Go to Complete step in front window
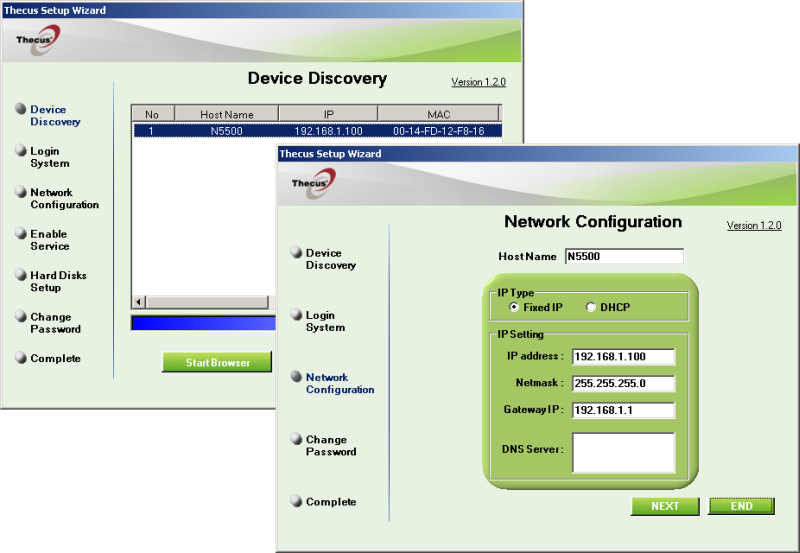 pyautogui.click(x=331, y=502)
